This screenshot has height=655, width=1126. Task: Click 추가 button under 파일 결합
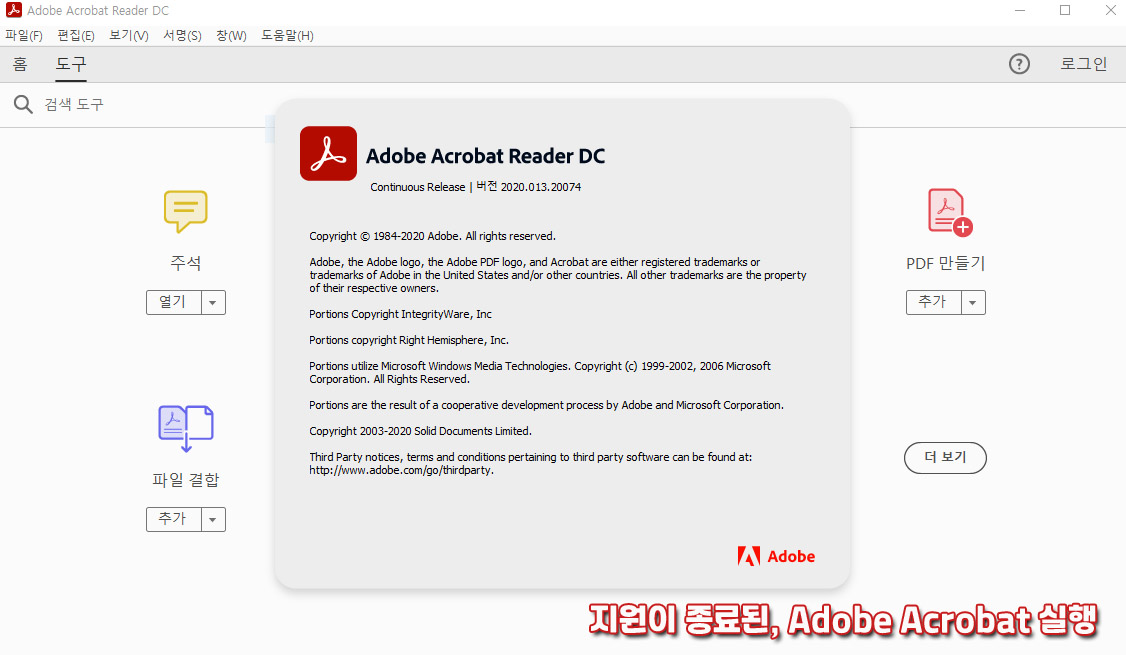pos(174,519)
